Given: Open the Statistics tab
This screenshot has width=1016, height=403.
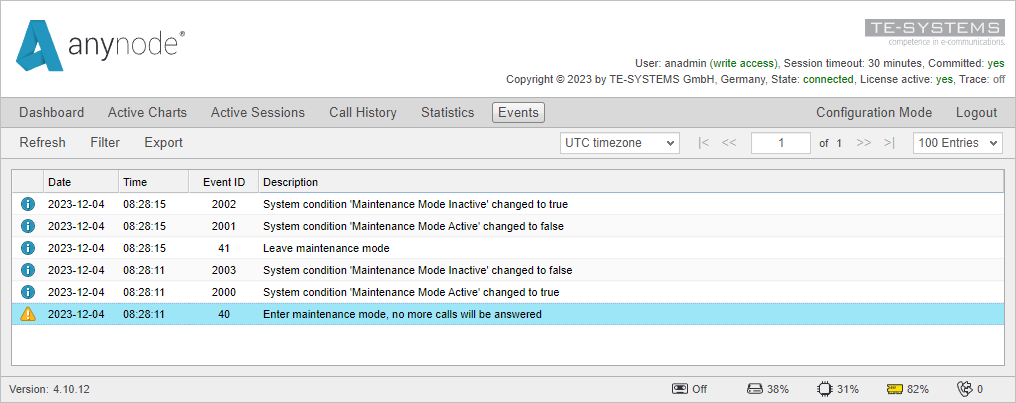Looking at the screenshot, I should [x=448, y=113].
